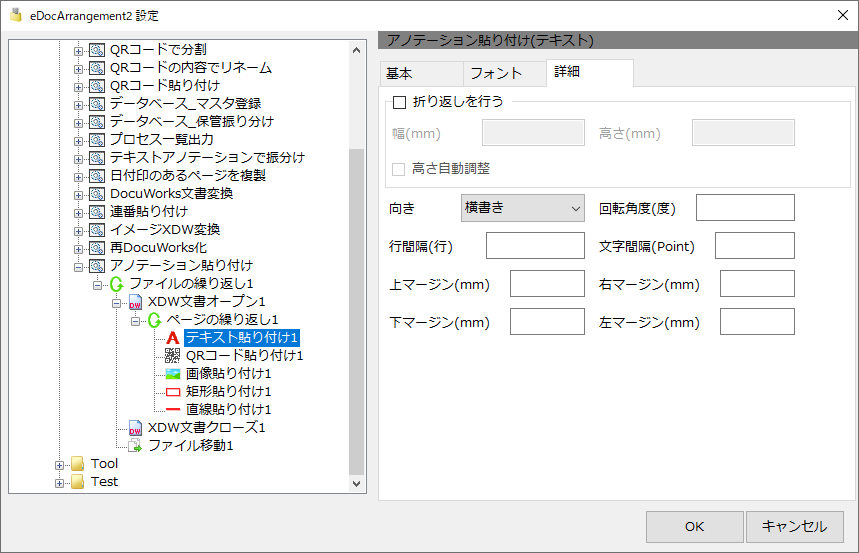Expand the Tool folder node
Viewport: 859px width, 553px height.
tap(59, 466)
